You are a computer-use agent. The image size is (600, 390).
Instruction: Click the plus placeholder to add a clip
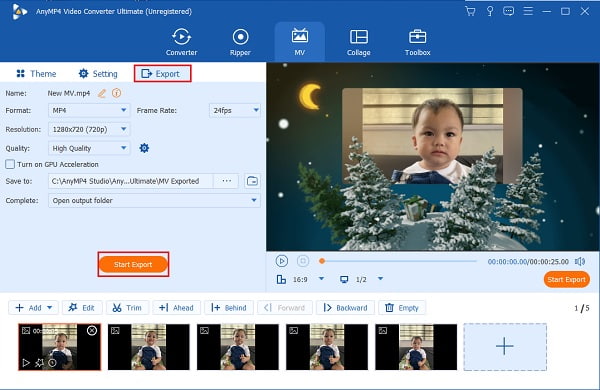pyautogui.click(x=505, y=347)
